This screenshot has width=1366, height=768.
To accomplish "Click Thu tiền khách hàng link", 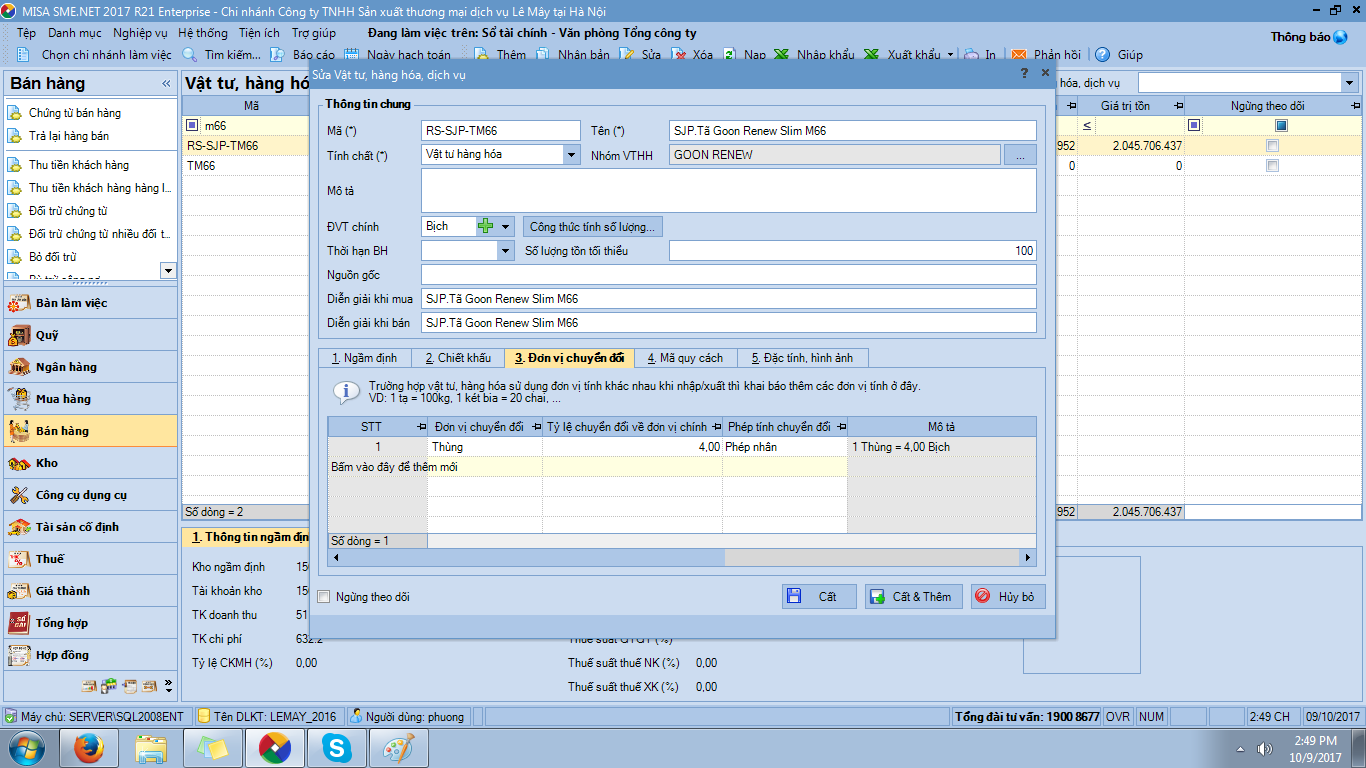I will [x=79, y=165].
